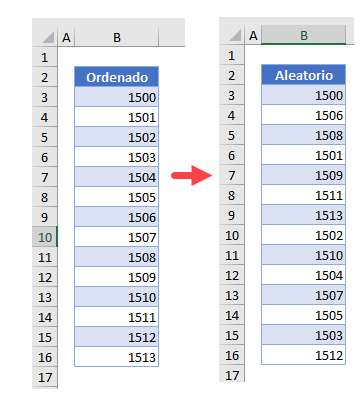363x412 pixels.
Task: Select column B header in the left sheet
Action: click(117, 37)
